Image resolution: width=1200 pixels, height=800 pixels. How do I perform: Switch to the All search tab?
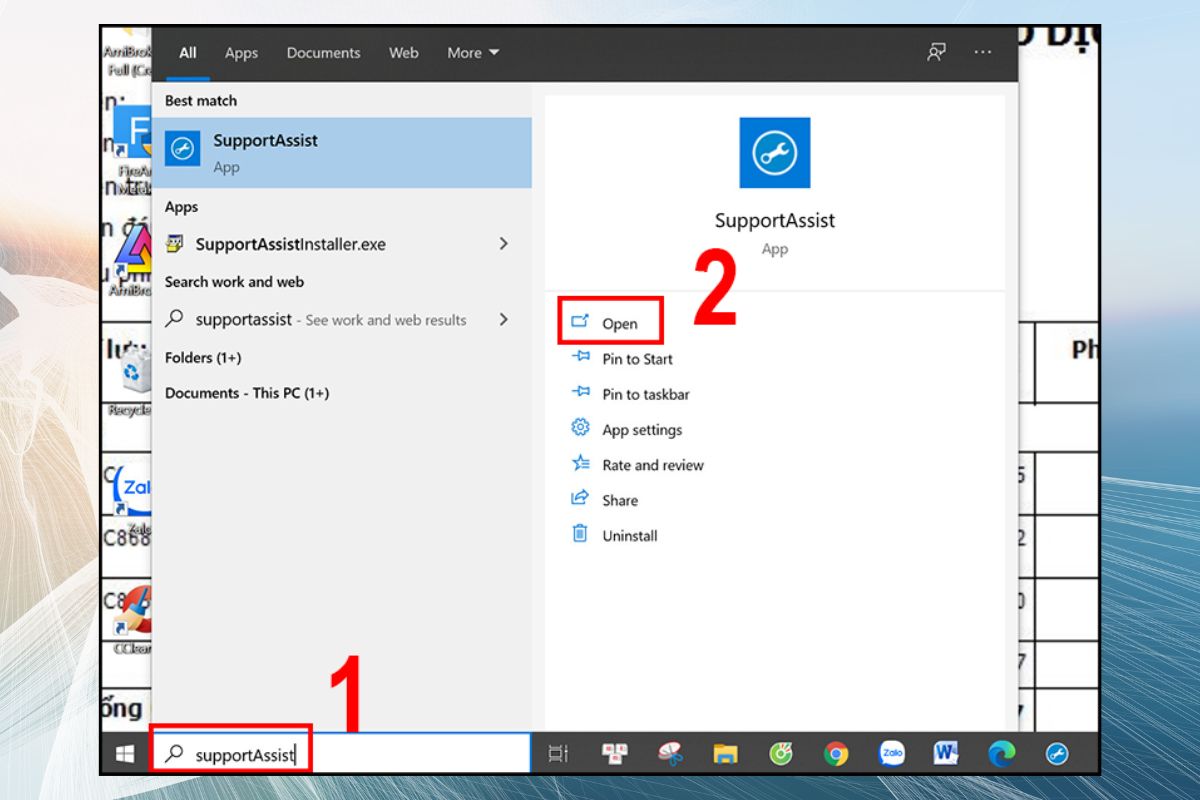(188, 53)
